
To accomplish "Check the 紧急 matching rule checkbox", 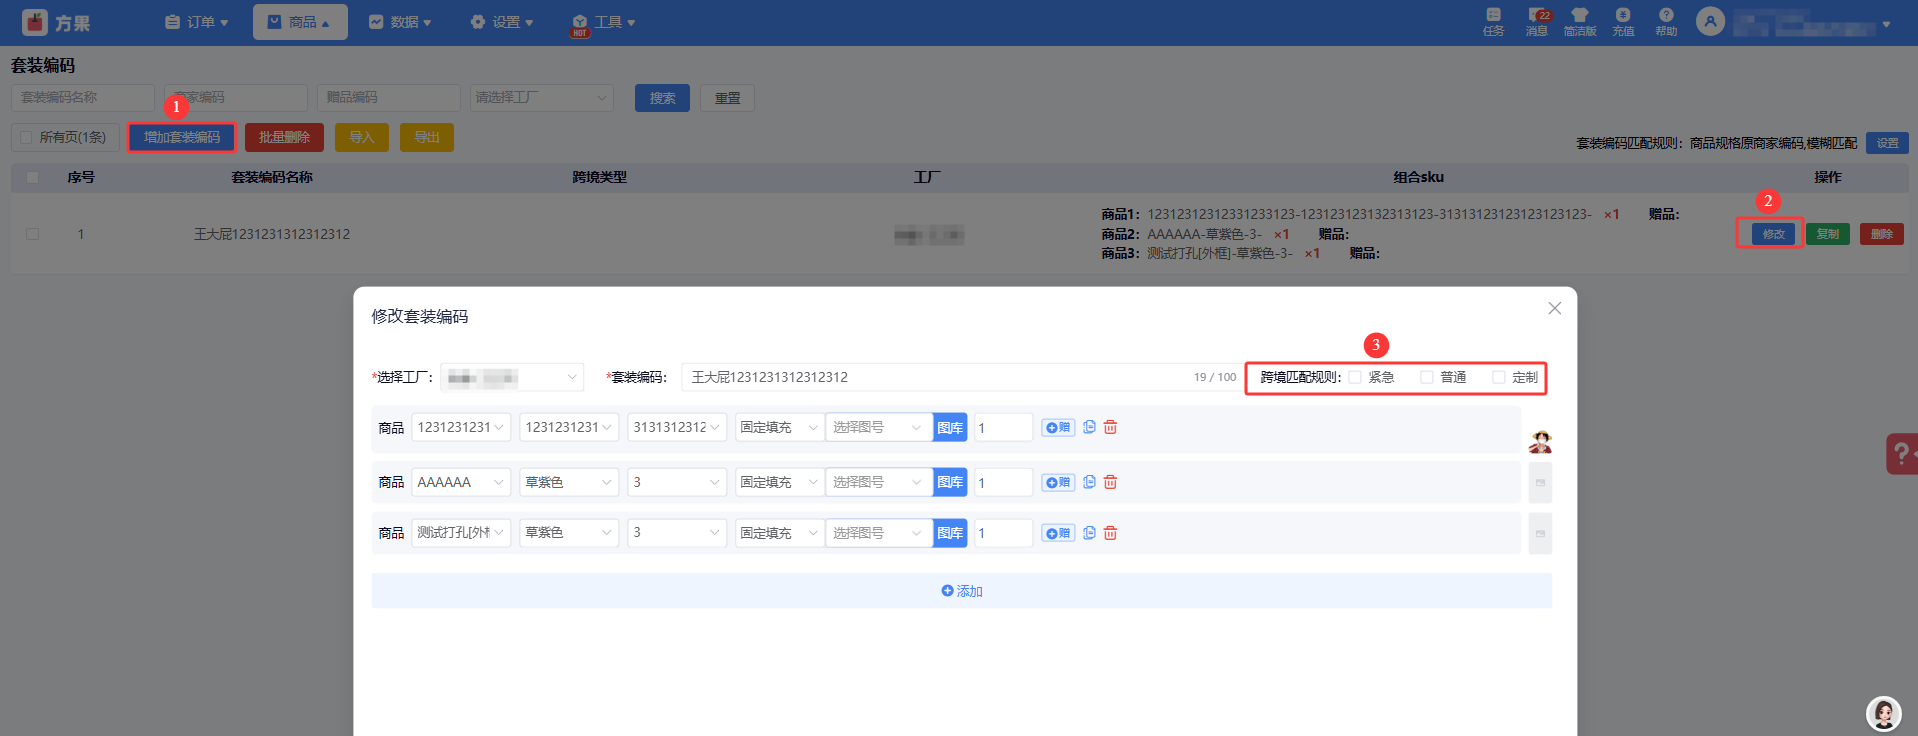I will click(x=1355, y=377).
